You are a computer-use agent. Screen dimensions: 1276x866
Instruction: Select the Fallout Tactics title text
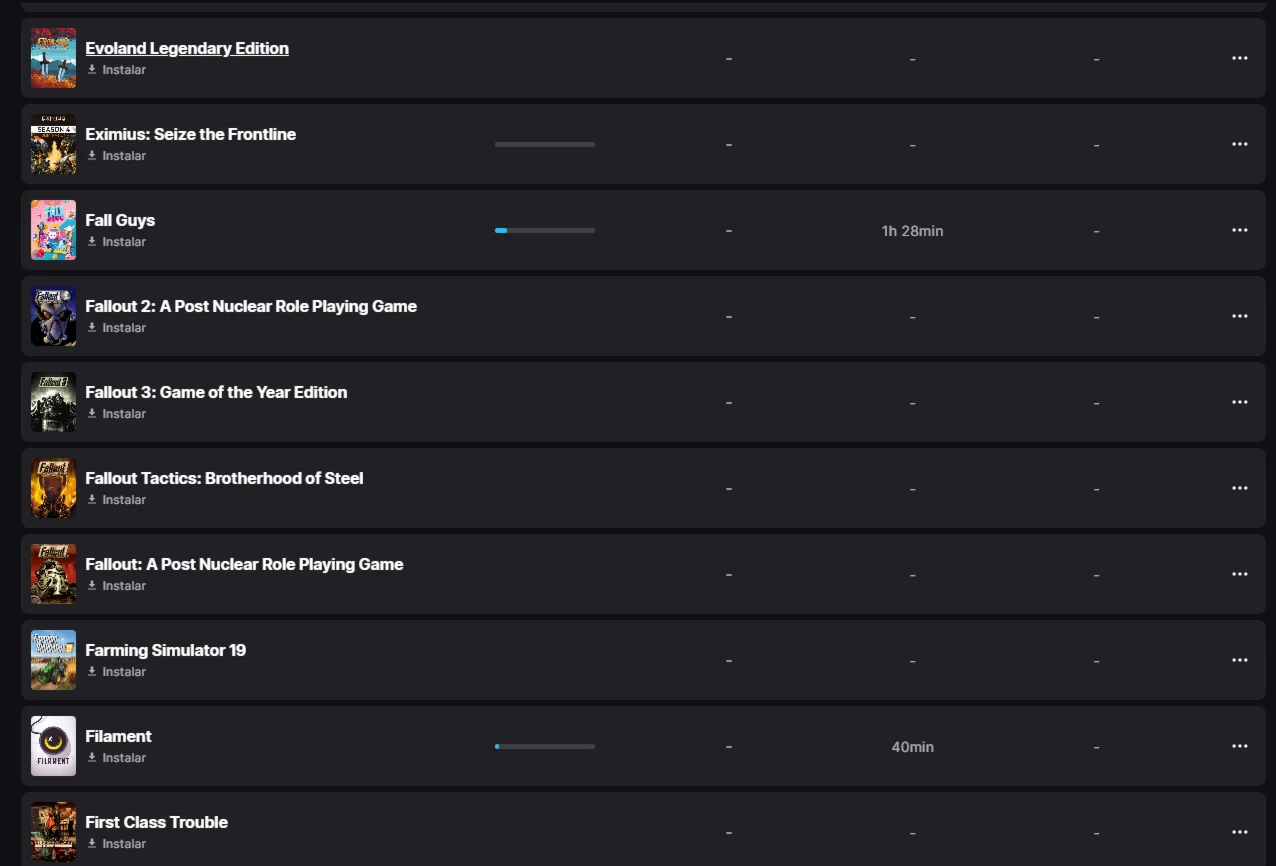click(224, 478)
